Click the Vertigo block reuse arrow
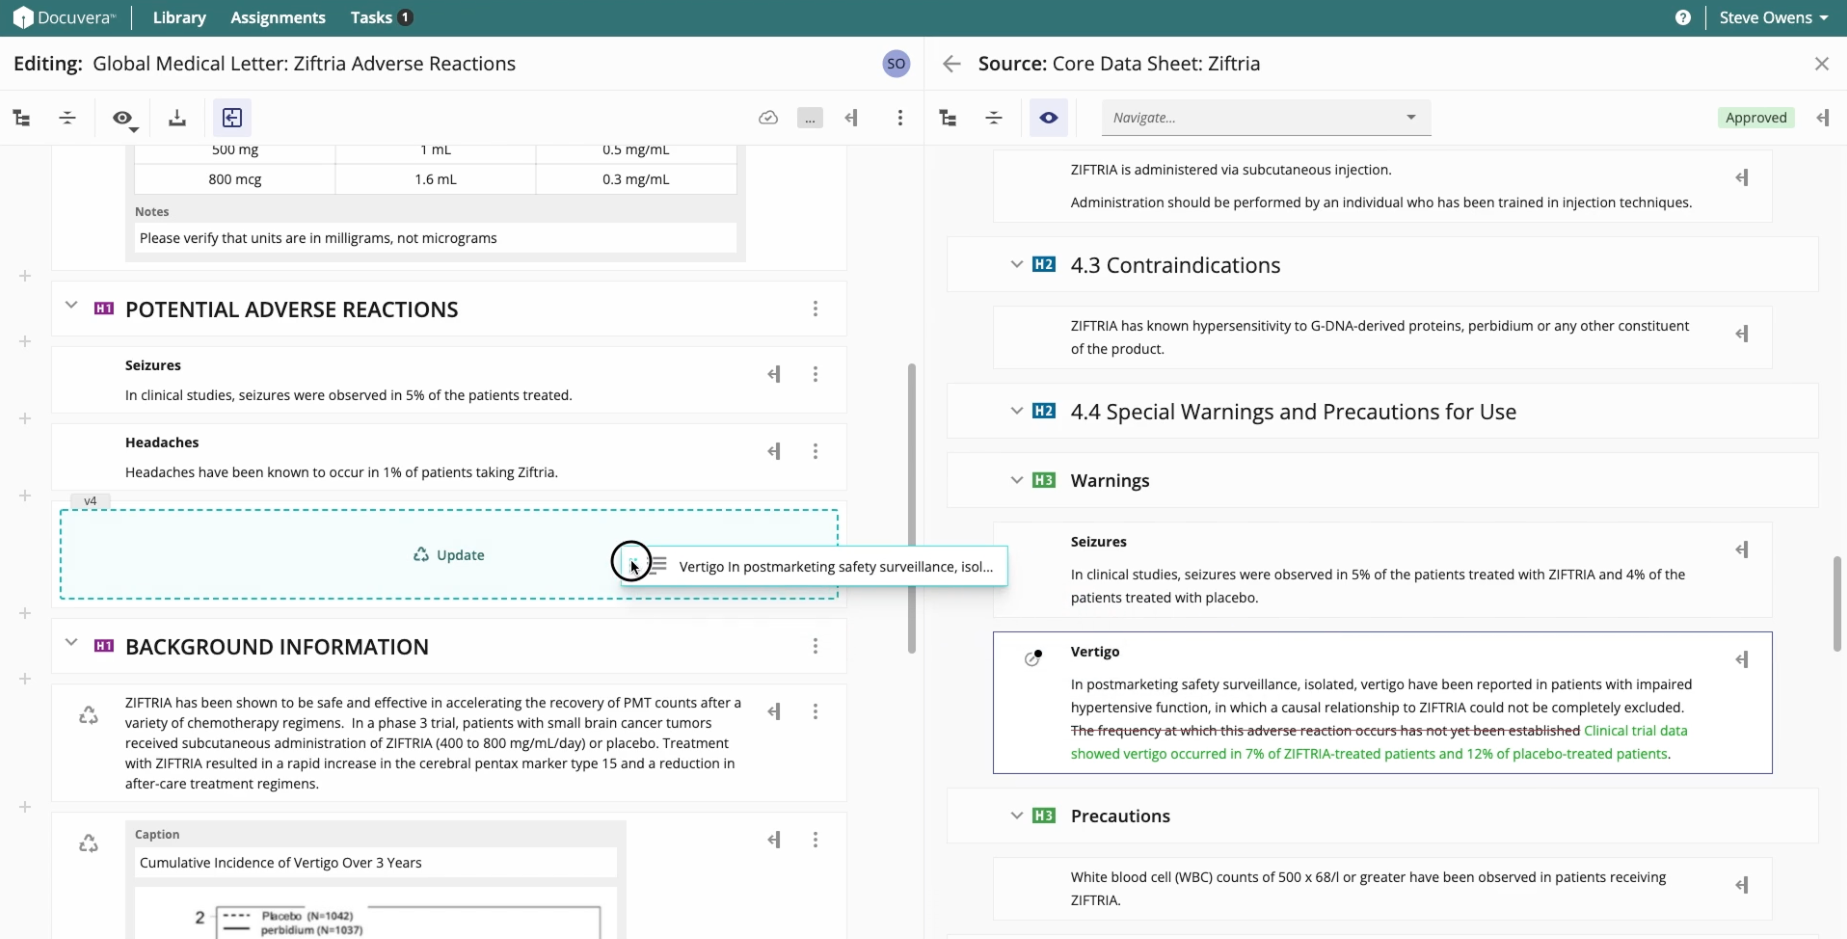1847x939 pixels. 1742,659
